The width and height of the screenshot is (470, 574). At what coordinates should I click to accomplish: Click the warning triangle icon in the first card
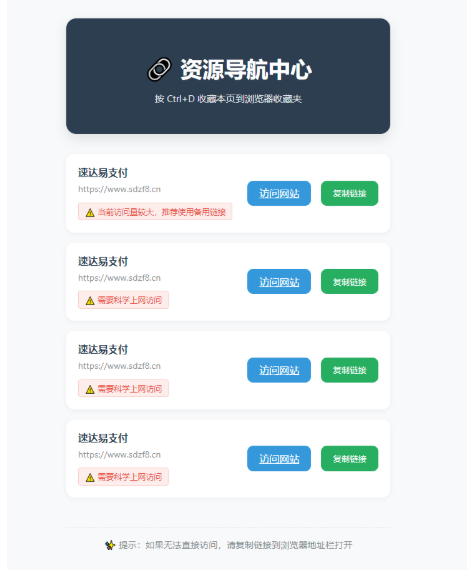(x=90, y=213)
